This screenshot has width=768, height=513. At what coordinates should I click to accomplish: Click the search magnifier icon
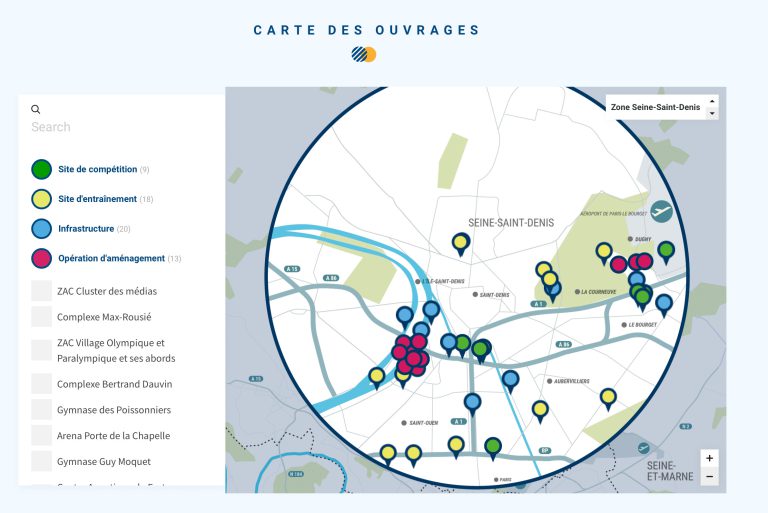[x=35, y=109]
